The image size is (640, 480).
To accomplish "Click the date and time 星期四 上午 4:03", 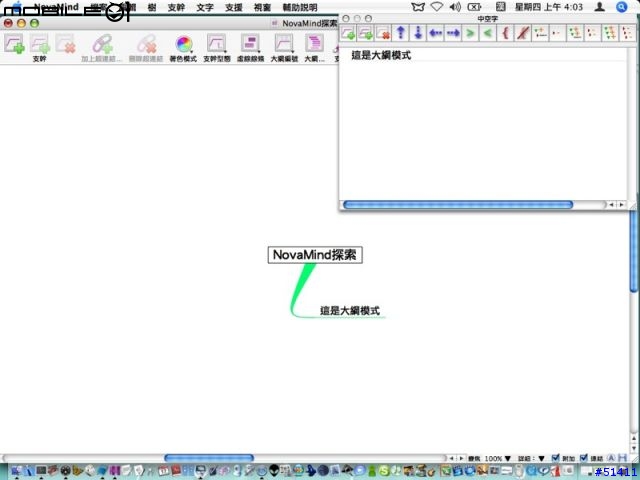I will [549, 7].
